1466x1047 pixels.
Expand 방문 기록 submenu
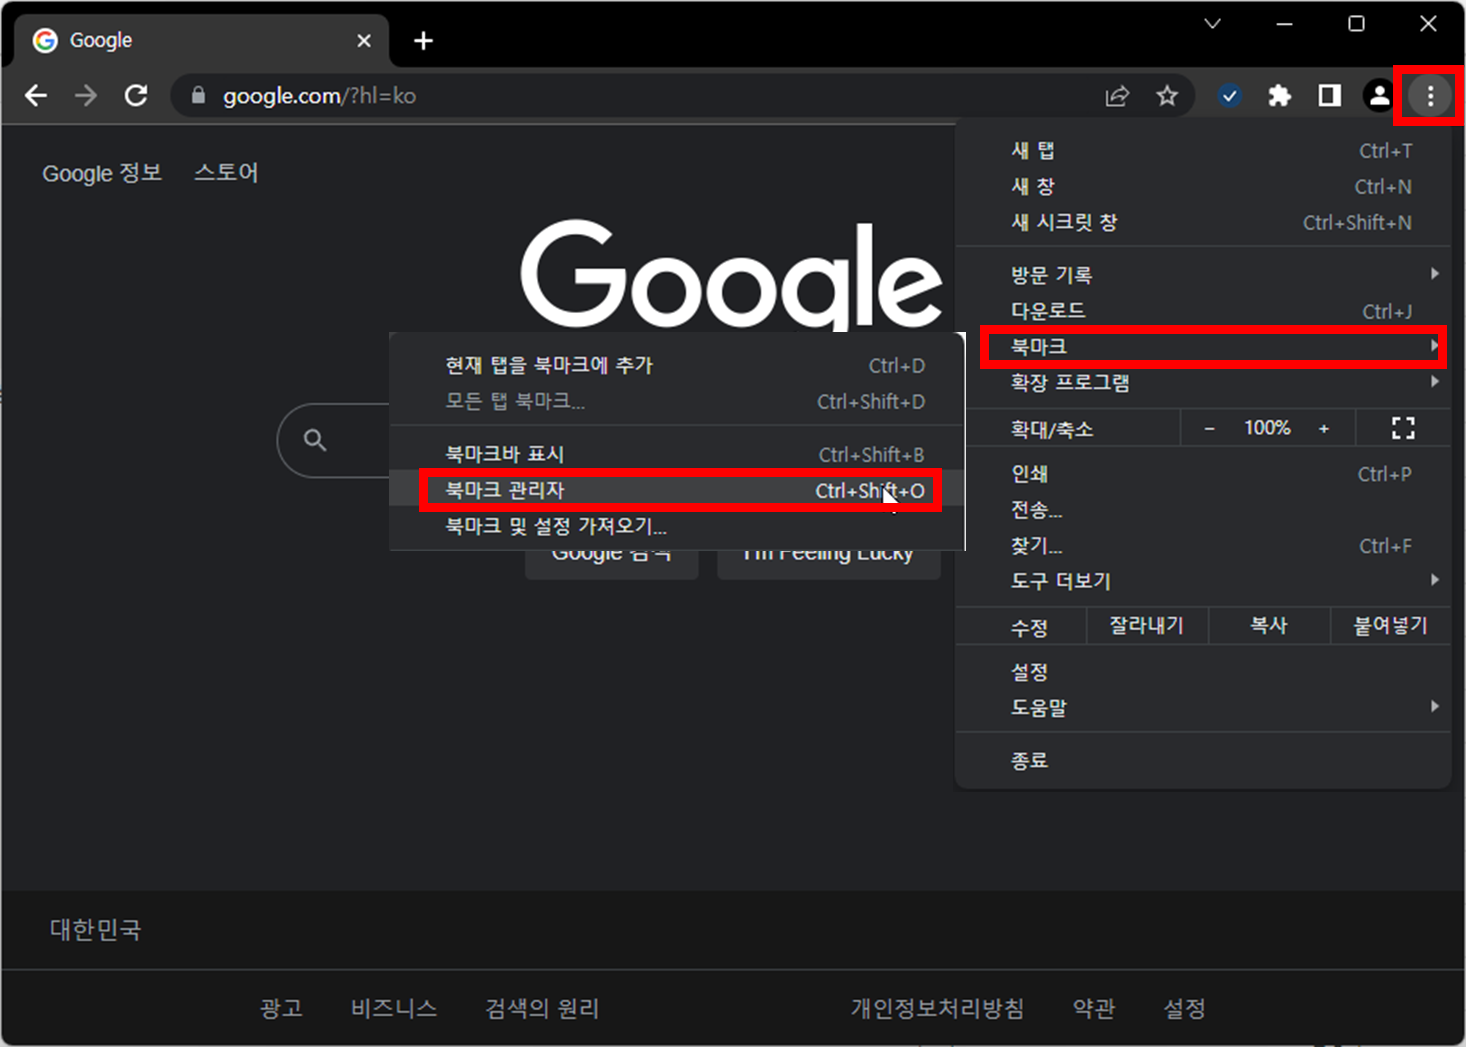click(x=1204, y=275)
